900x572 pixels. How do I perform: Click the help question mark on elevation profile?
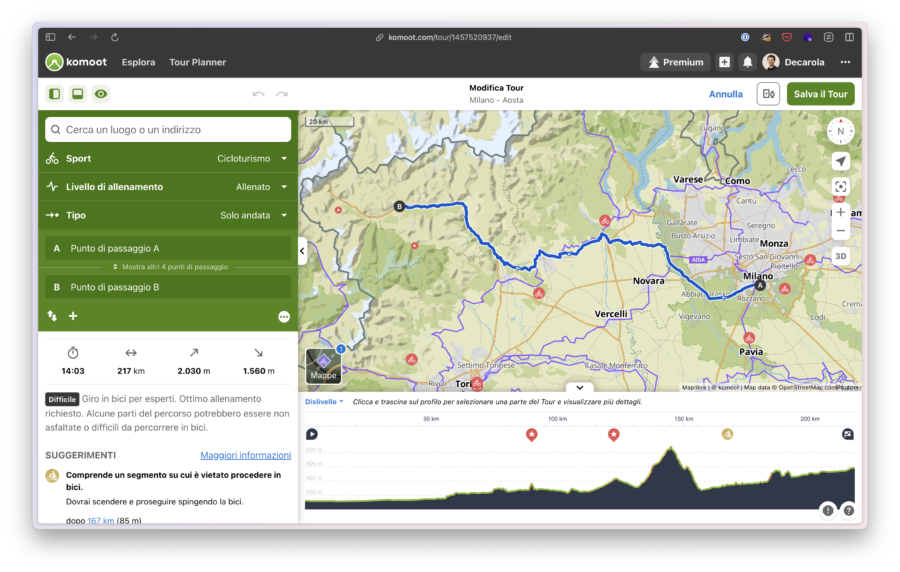coord(848,510)
